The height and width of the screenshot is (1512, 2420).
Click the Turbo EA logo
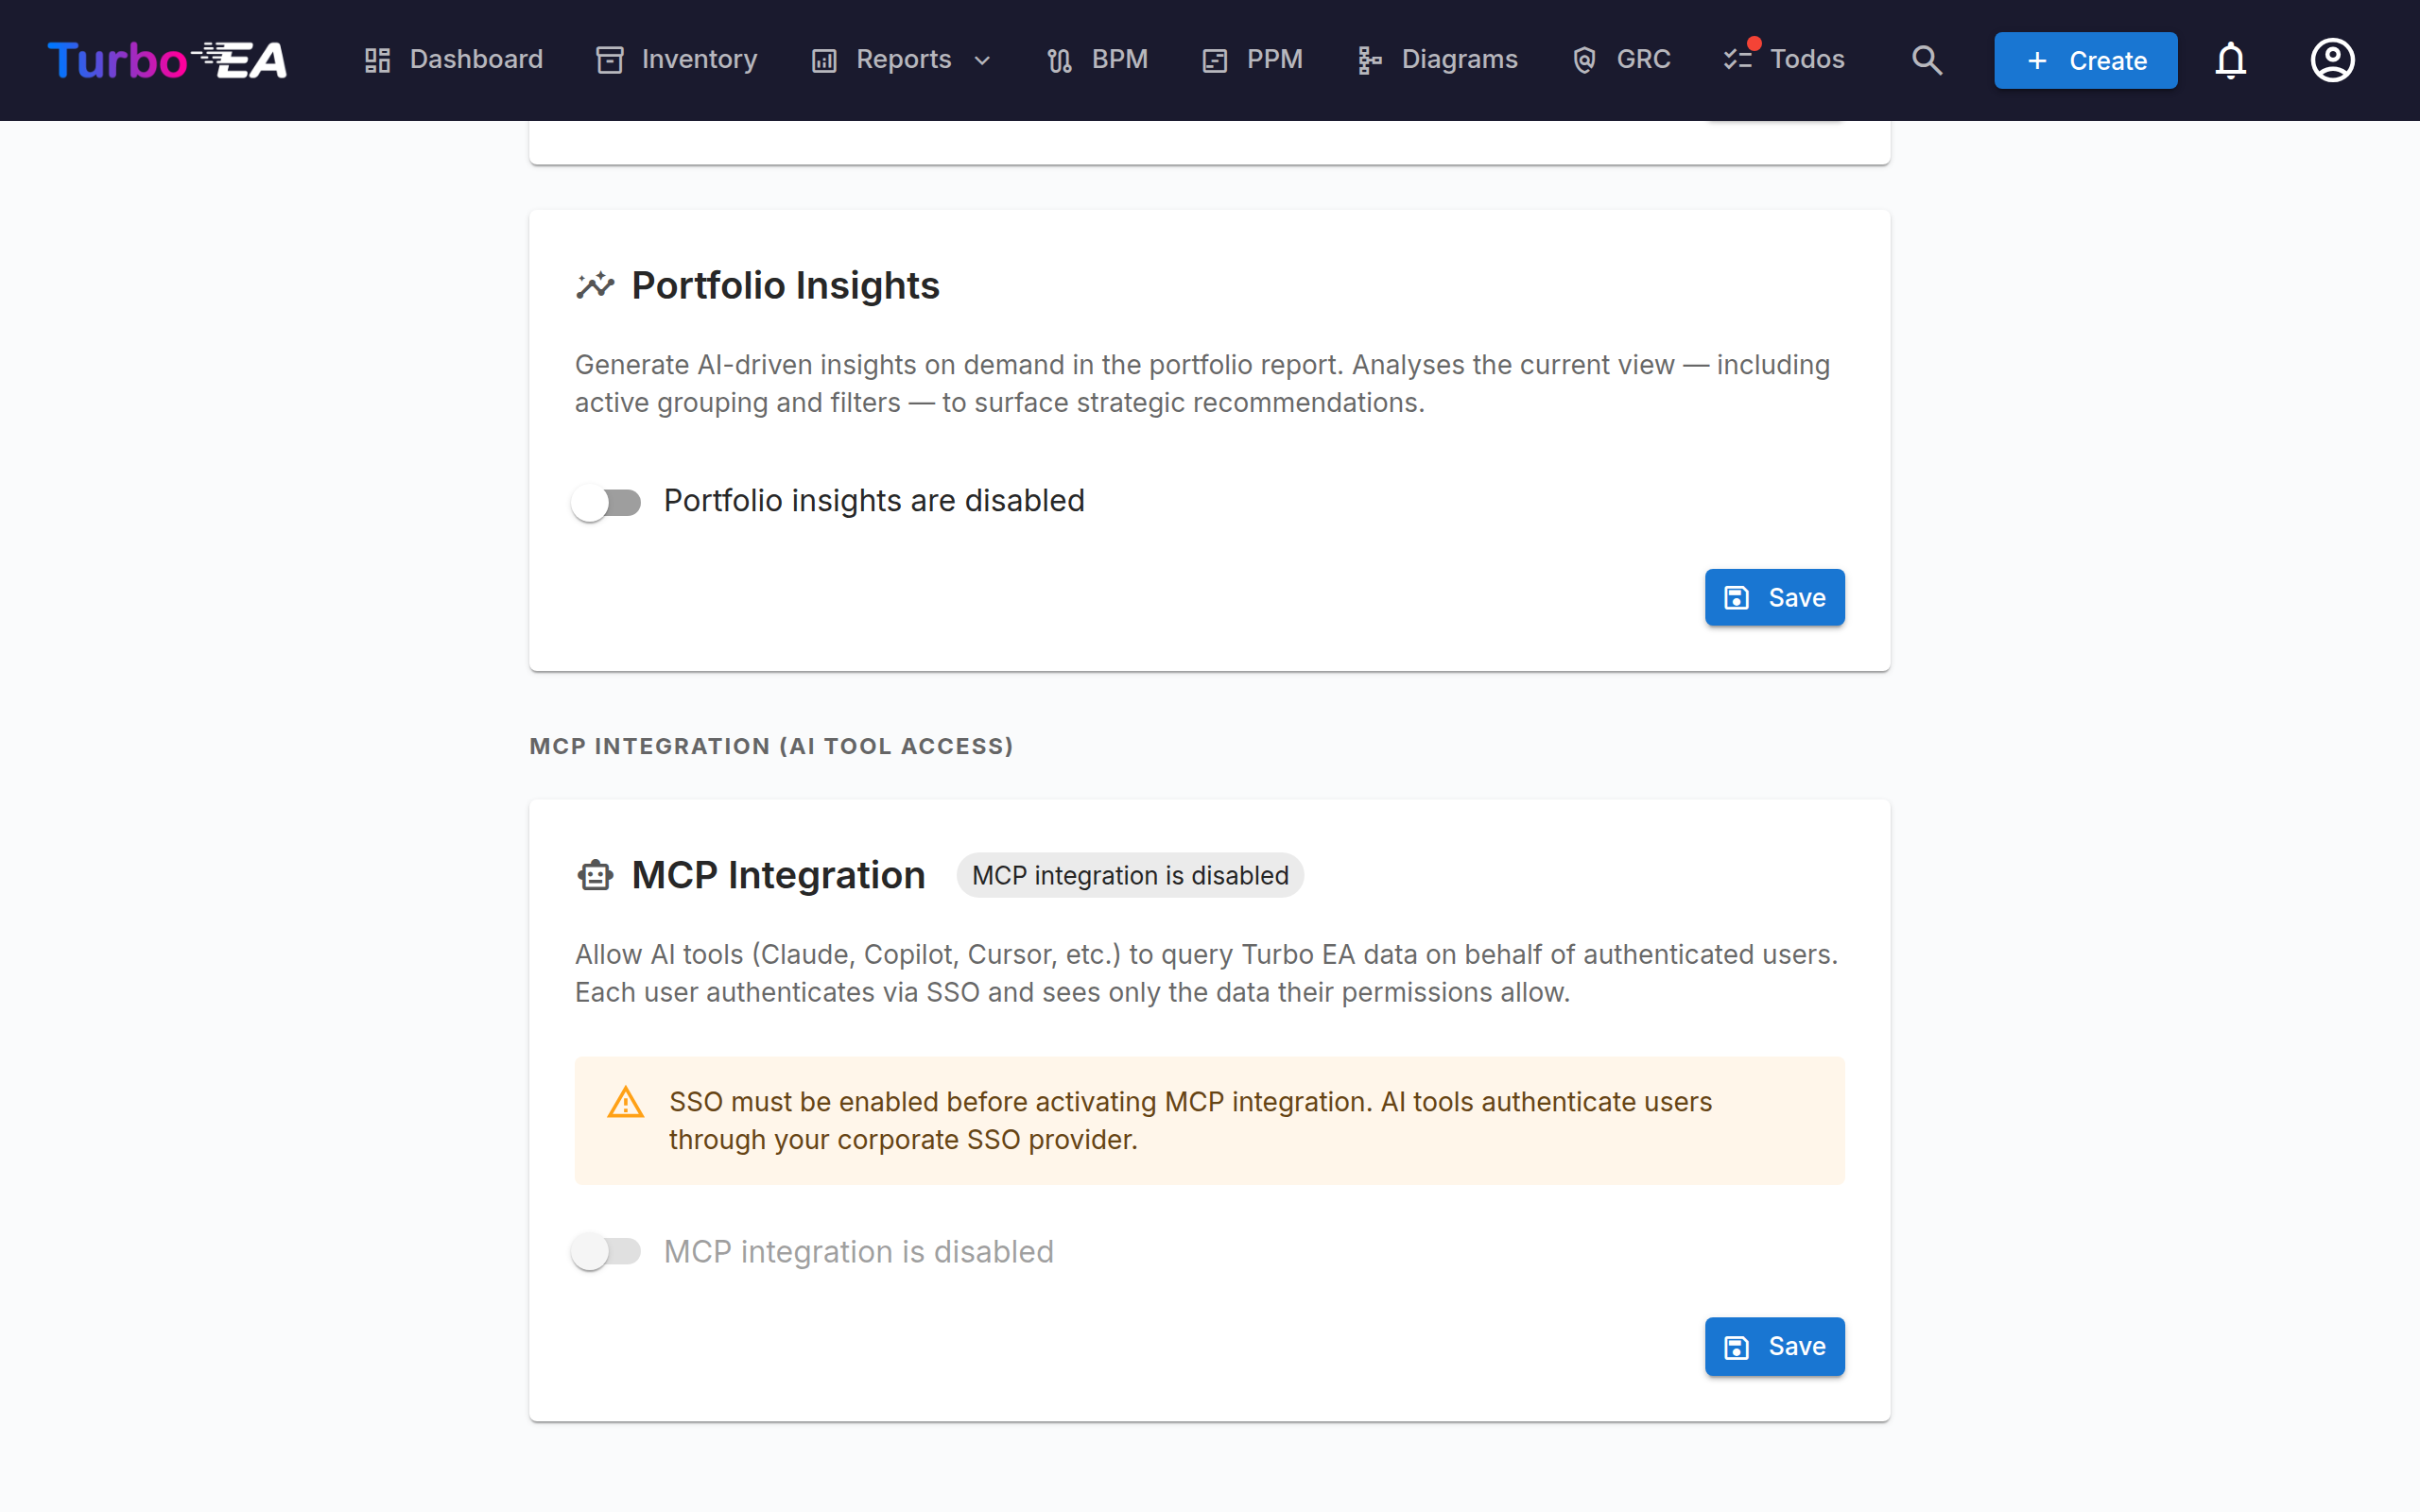(x=168, y=60)
